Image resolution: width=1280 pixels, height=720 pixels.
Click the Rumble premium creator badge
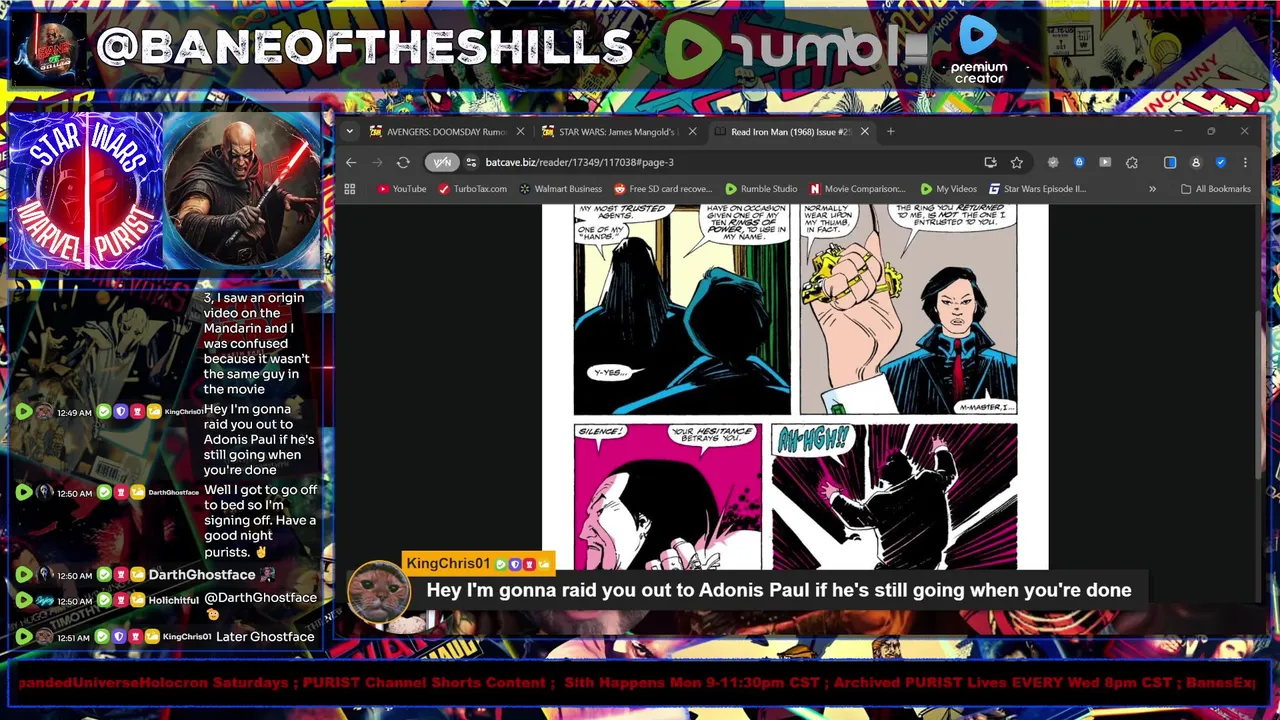pyautogui.click(x=978, y=50)
